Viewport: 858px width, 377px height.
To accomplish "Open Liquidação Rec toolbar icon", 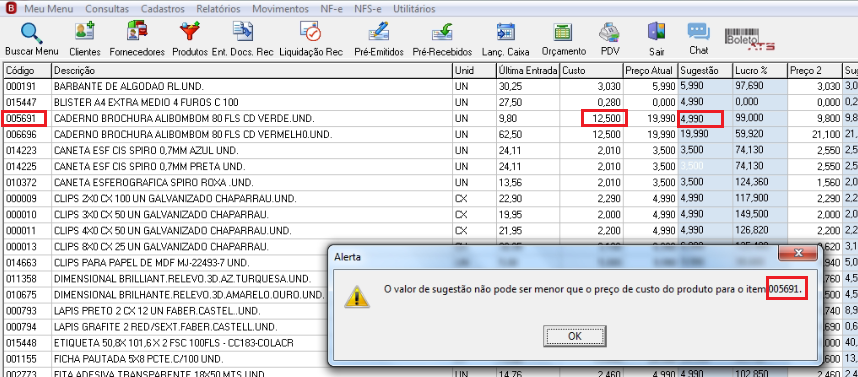I will 310,32.
